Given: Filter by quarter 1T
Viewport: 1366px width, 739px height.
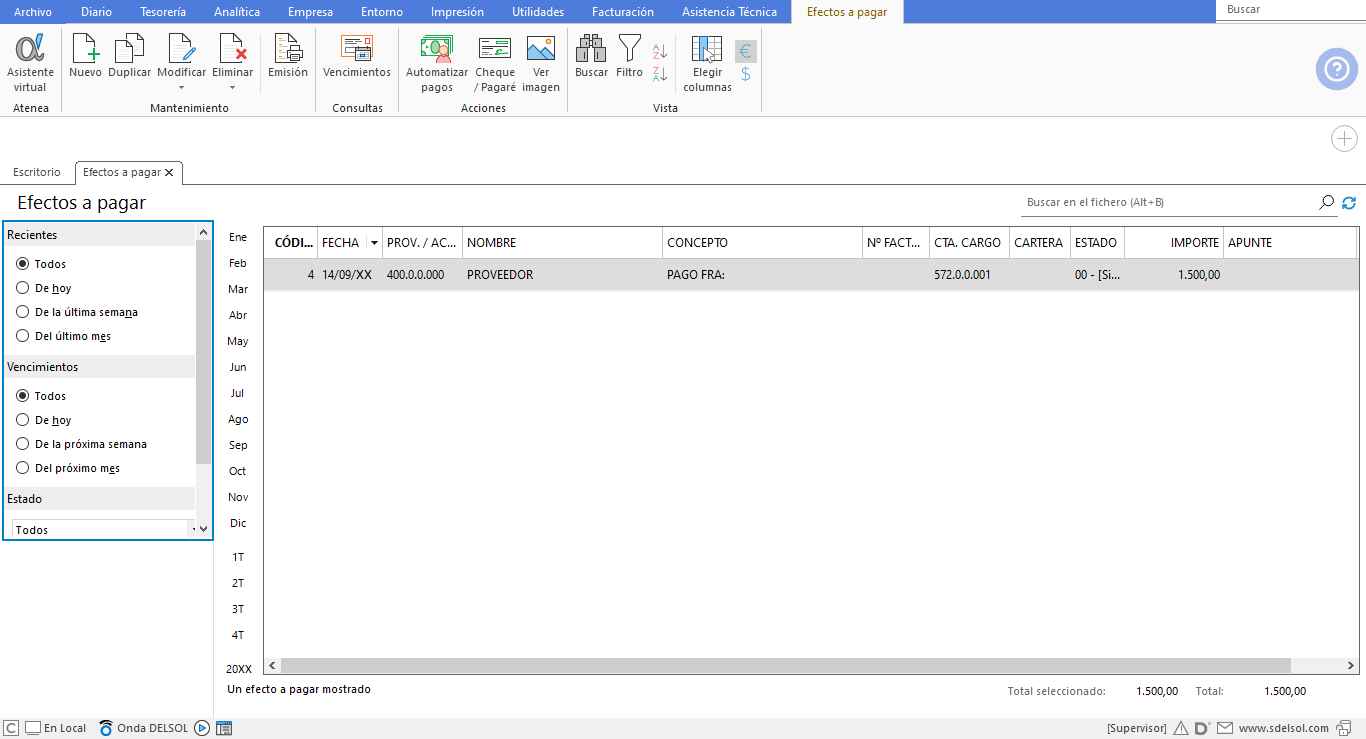Looking at the screenshot, I should 238,557.
